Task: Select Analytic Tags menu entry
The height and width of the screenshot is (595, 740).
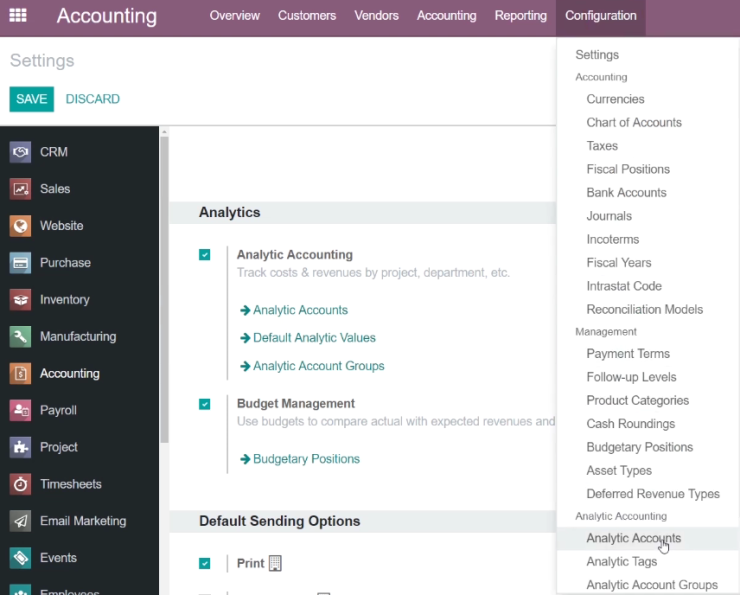Action: click(622, 561)
